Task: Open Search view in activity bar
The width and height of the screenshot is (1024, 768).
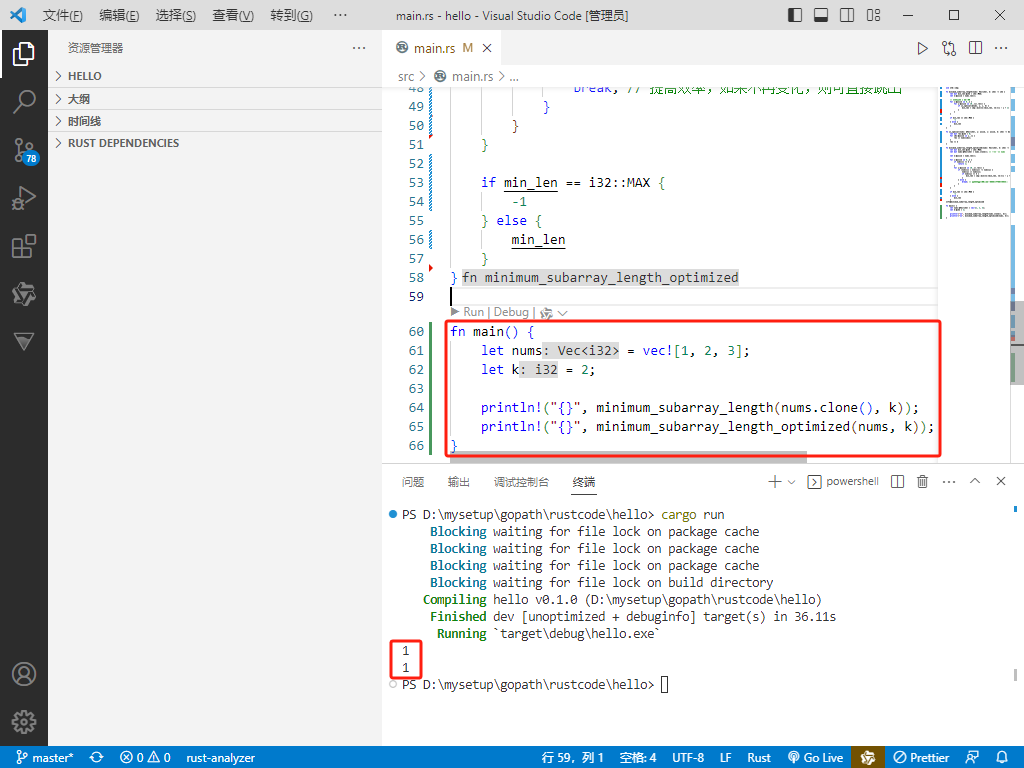Action: (x=24, y=102)
